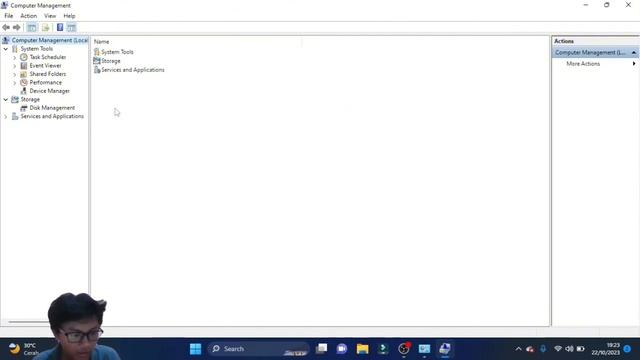Select Services and Applications in the tree
This screenshot has height=360, width=640.
[x=52, y=116]
